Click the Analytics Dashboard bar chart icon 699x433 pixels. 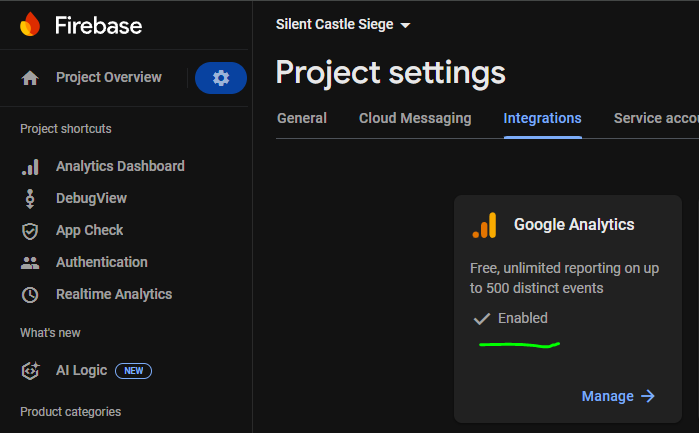point(30,167)
